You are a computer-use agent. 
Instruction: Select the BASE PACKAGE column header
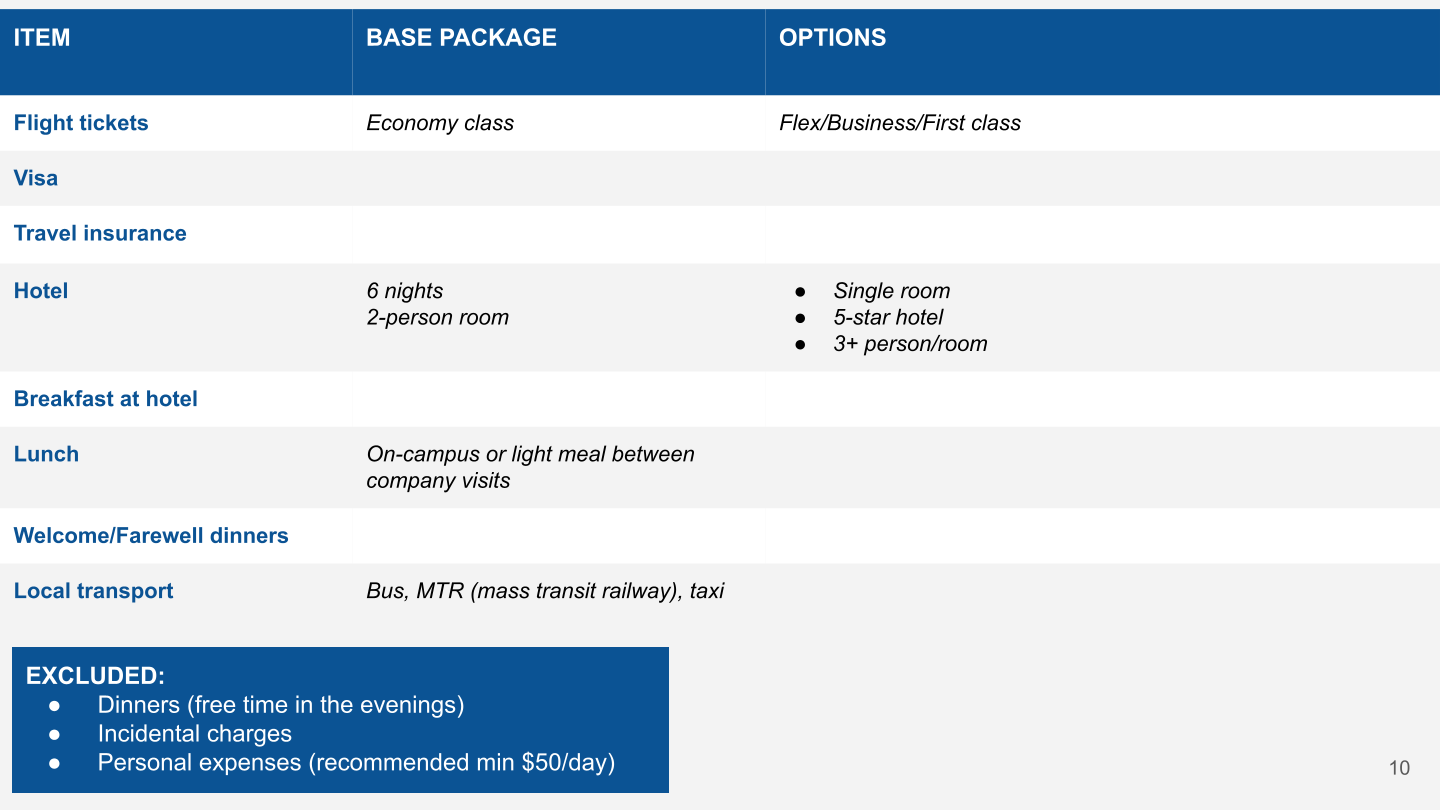click(x=461, y=38)
